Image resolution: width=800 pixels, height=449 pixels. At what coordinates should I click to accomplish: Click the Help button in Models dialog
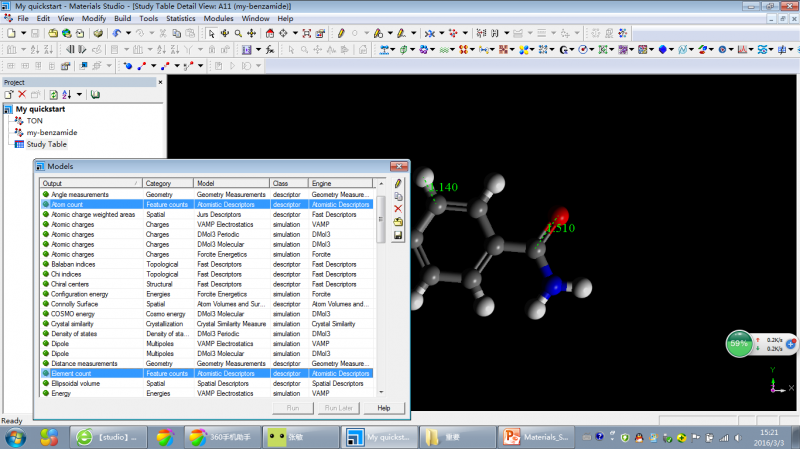(x=384, y=409)
